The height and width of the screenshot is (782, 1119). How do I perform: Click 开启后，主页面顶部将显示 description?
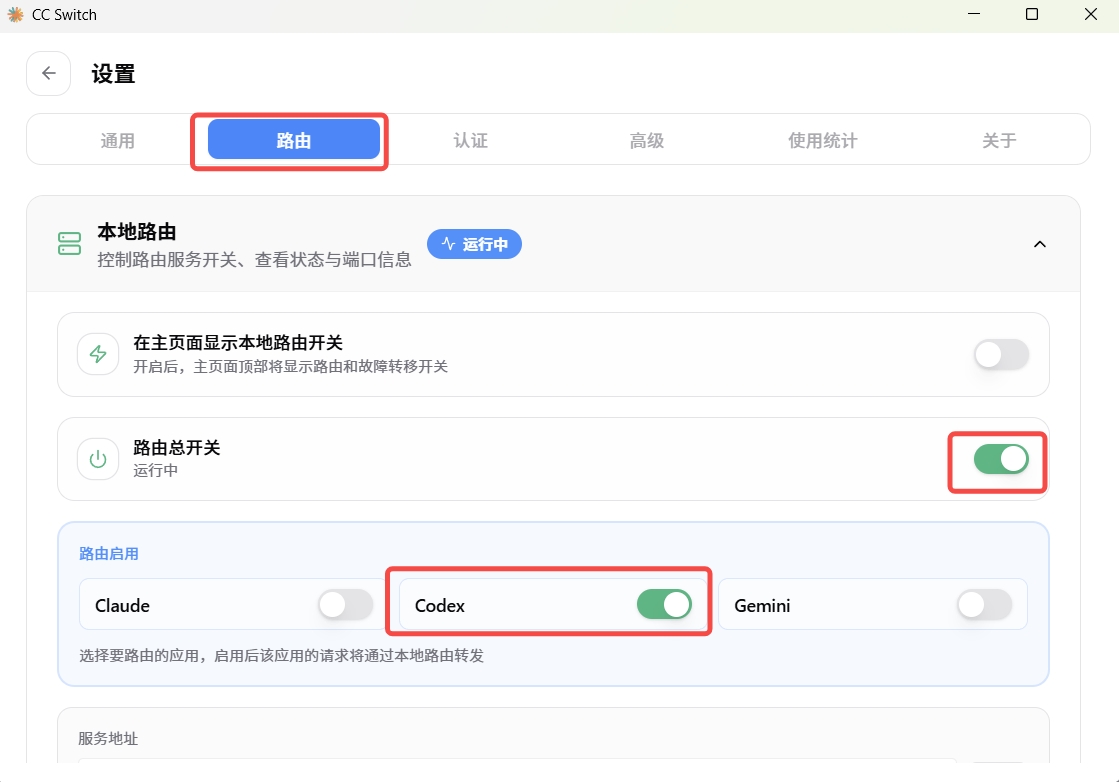290,366
